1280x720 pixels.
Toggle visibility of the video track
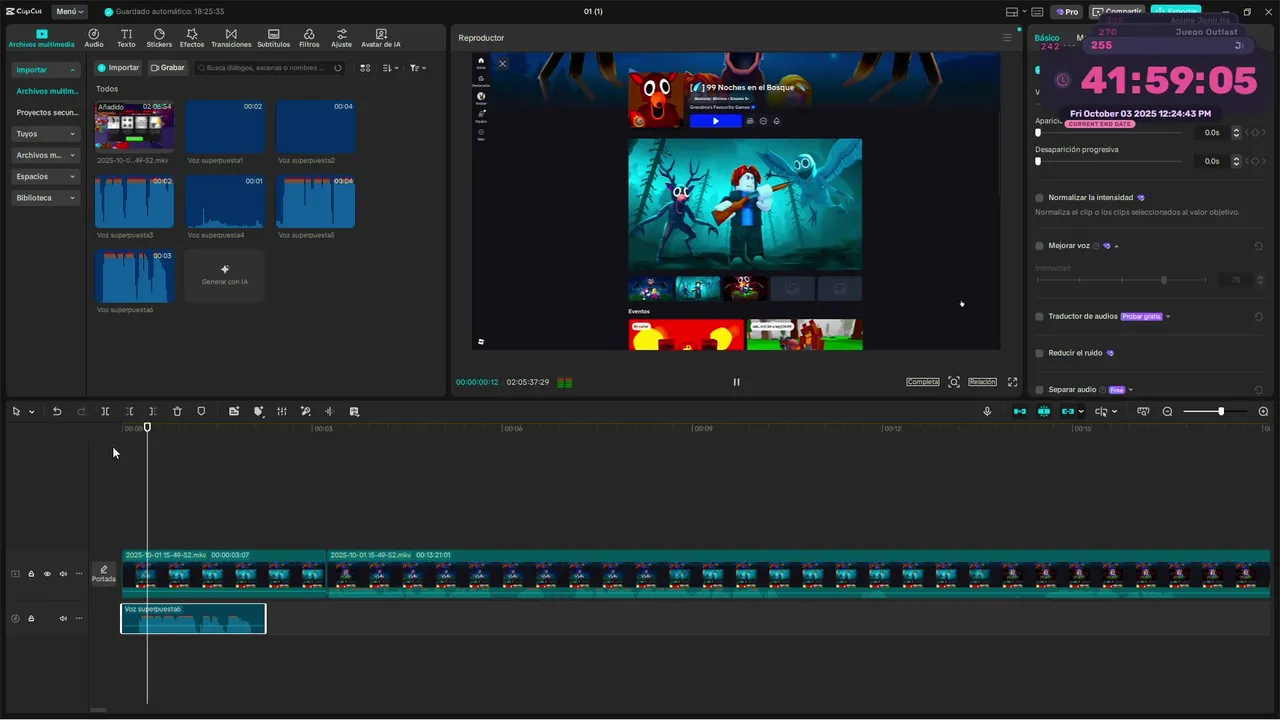tap(46, 574)
